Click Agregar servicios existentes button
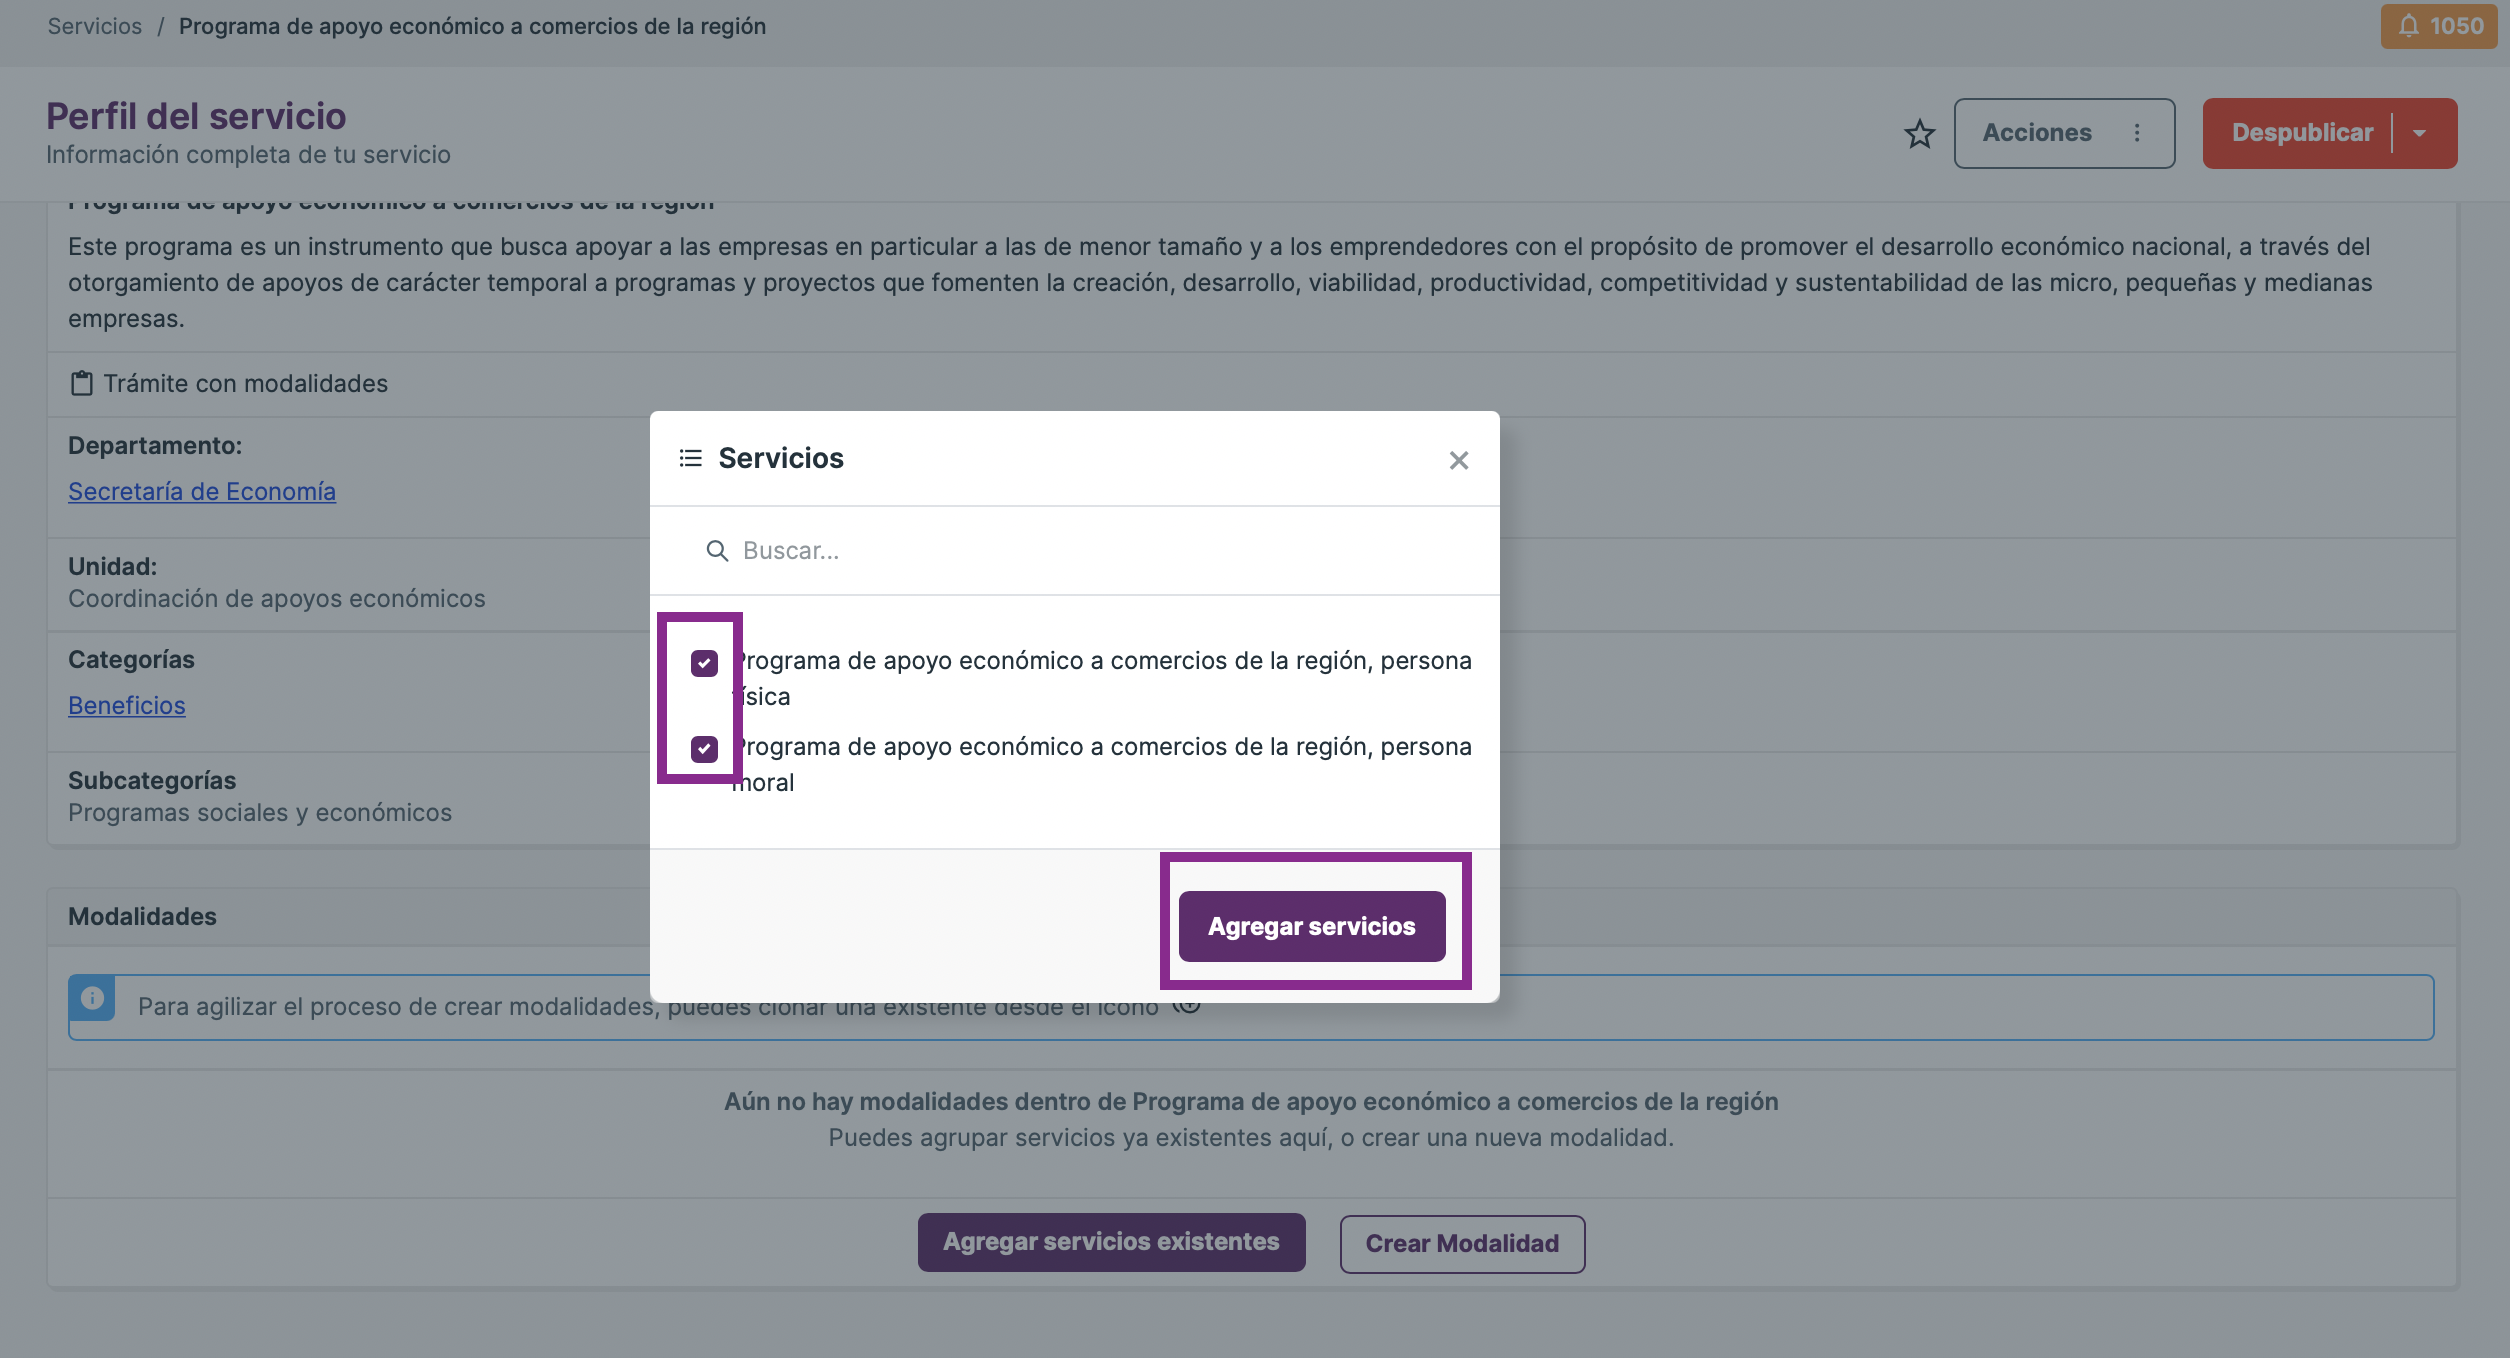The height and width of the screenshot is (1358, 2510). tap(1111, 1242)
